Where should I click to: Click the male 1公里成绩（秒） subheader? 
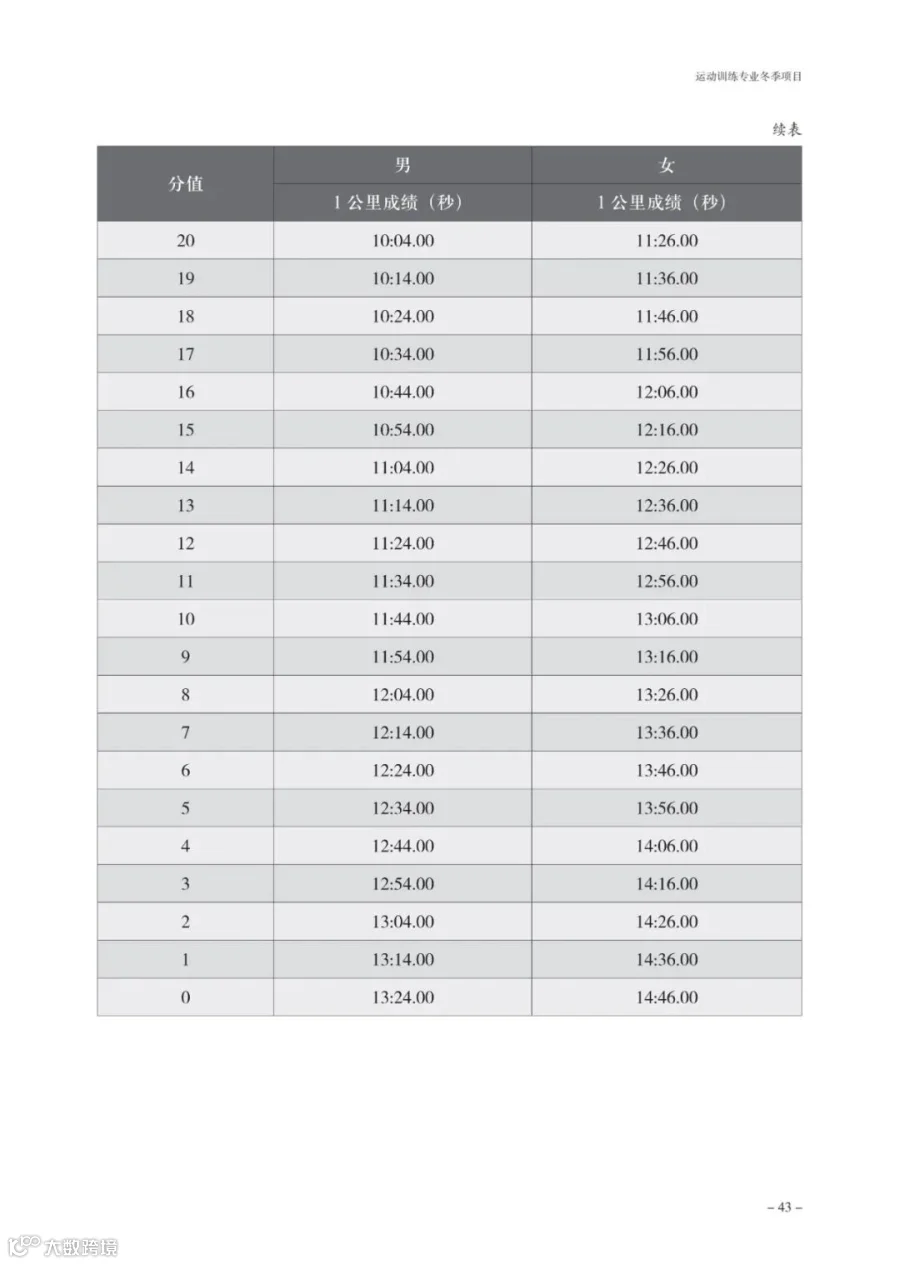coord(402,203)
